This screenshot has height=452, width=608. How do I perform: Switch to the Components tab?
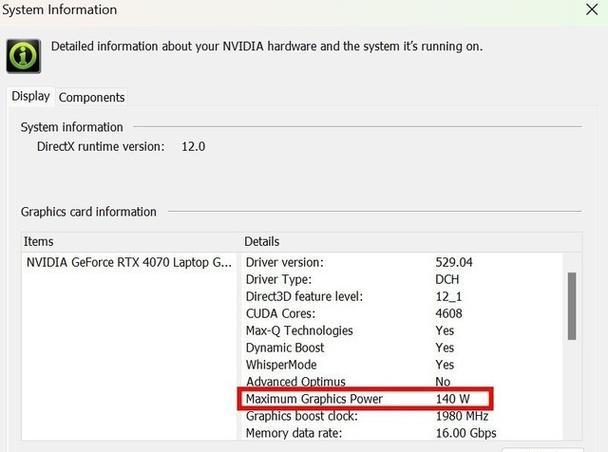pyautogui.click(x=92, y=97)
